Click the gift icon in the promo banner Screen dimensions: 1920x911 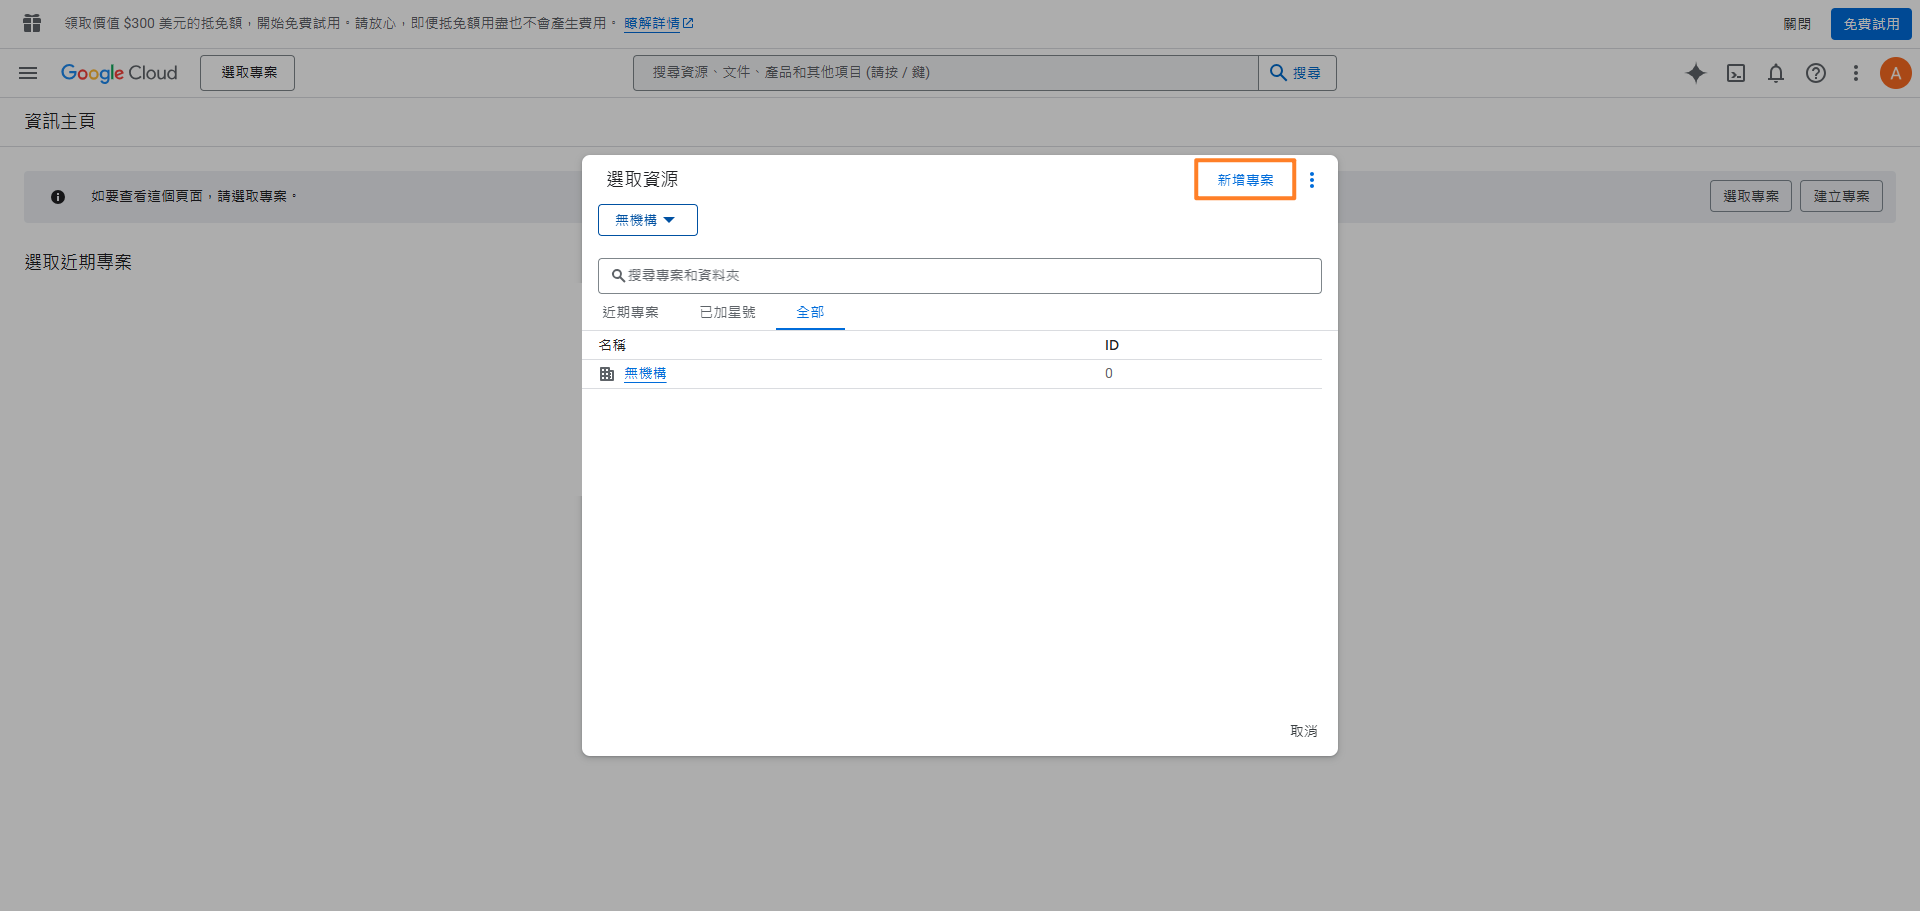pos(32,23)
